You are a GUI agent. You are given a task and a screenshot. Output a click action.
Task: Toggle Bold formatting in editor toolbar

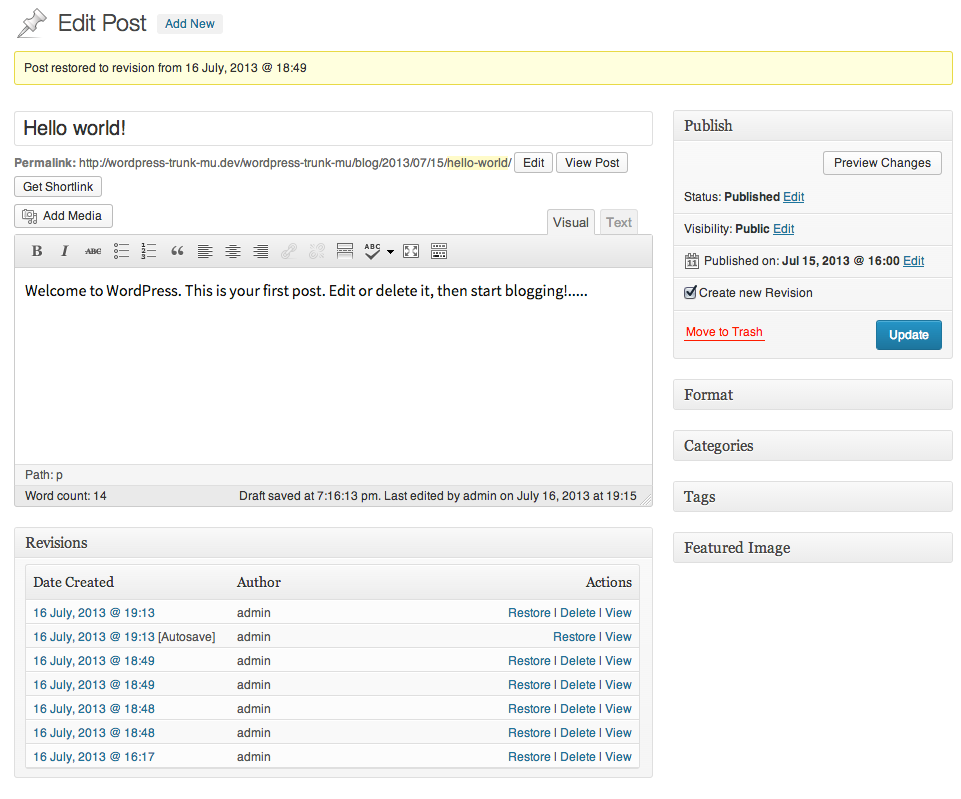click(37, 251)
